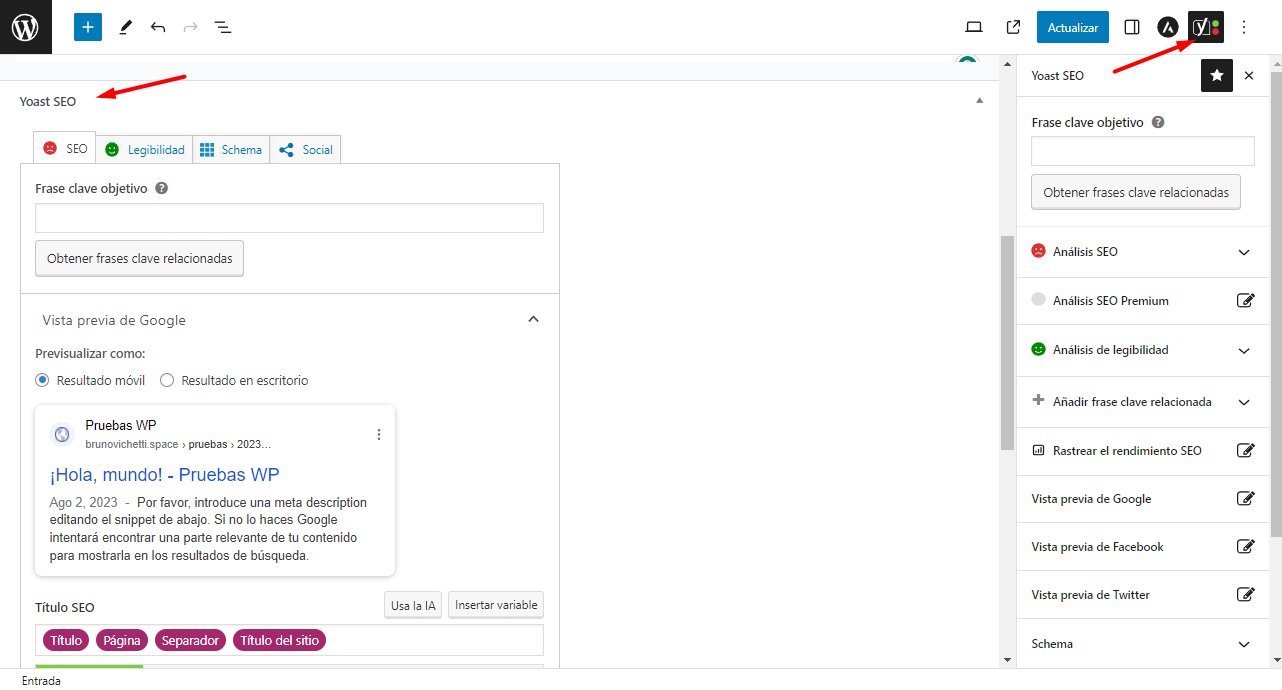Open the three-dot Options menu
This screenshot has width=1282, height=690.
pos(1244,27)
